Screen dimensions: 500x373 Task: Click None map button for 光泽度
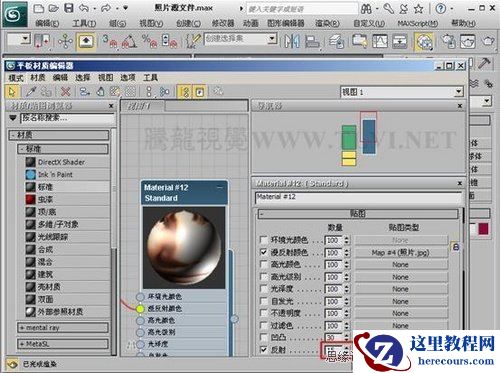pyautogui.click(x=401, y=289)
